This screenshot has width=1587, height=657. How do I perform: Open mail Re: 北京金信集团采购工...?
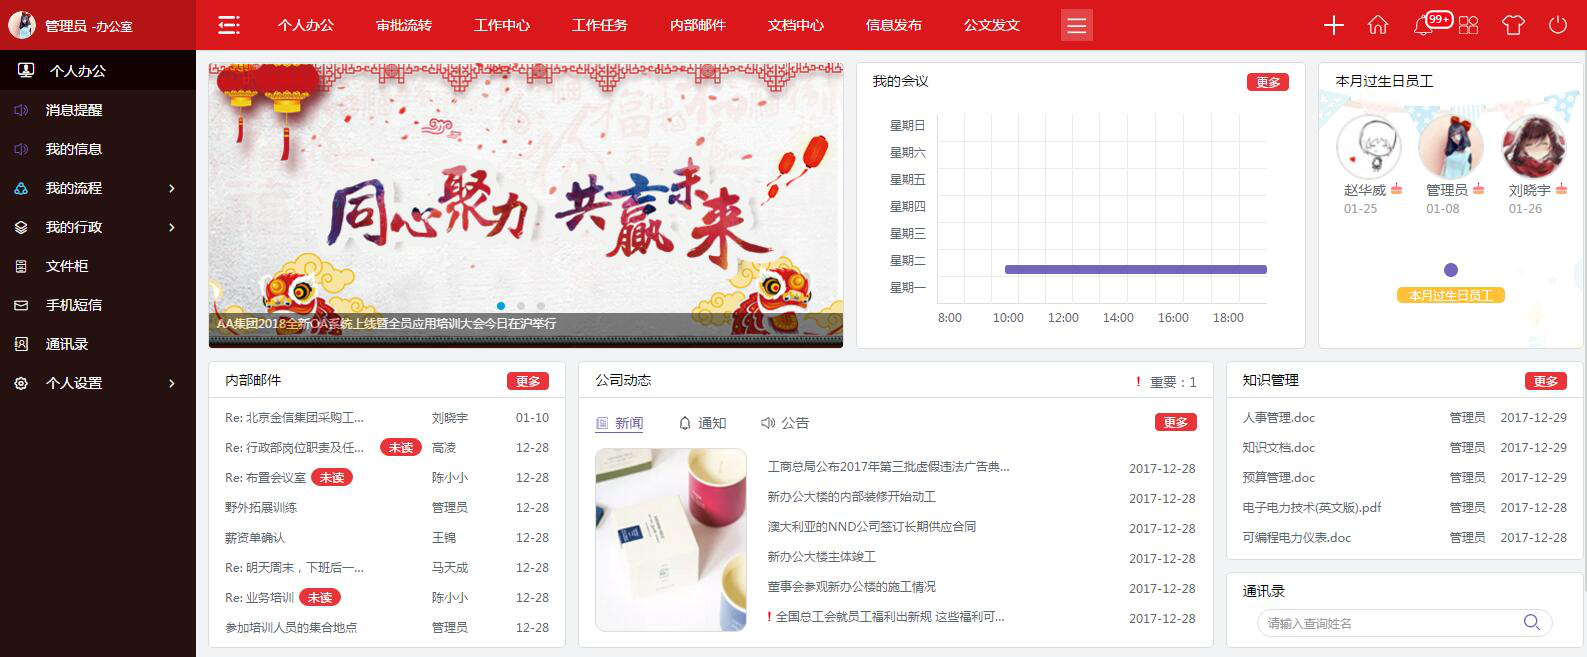(x=294, y=418)
